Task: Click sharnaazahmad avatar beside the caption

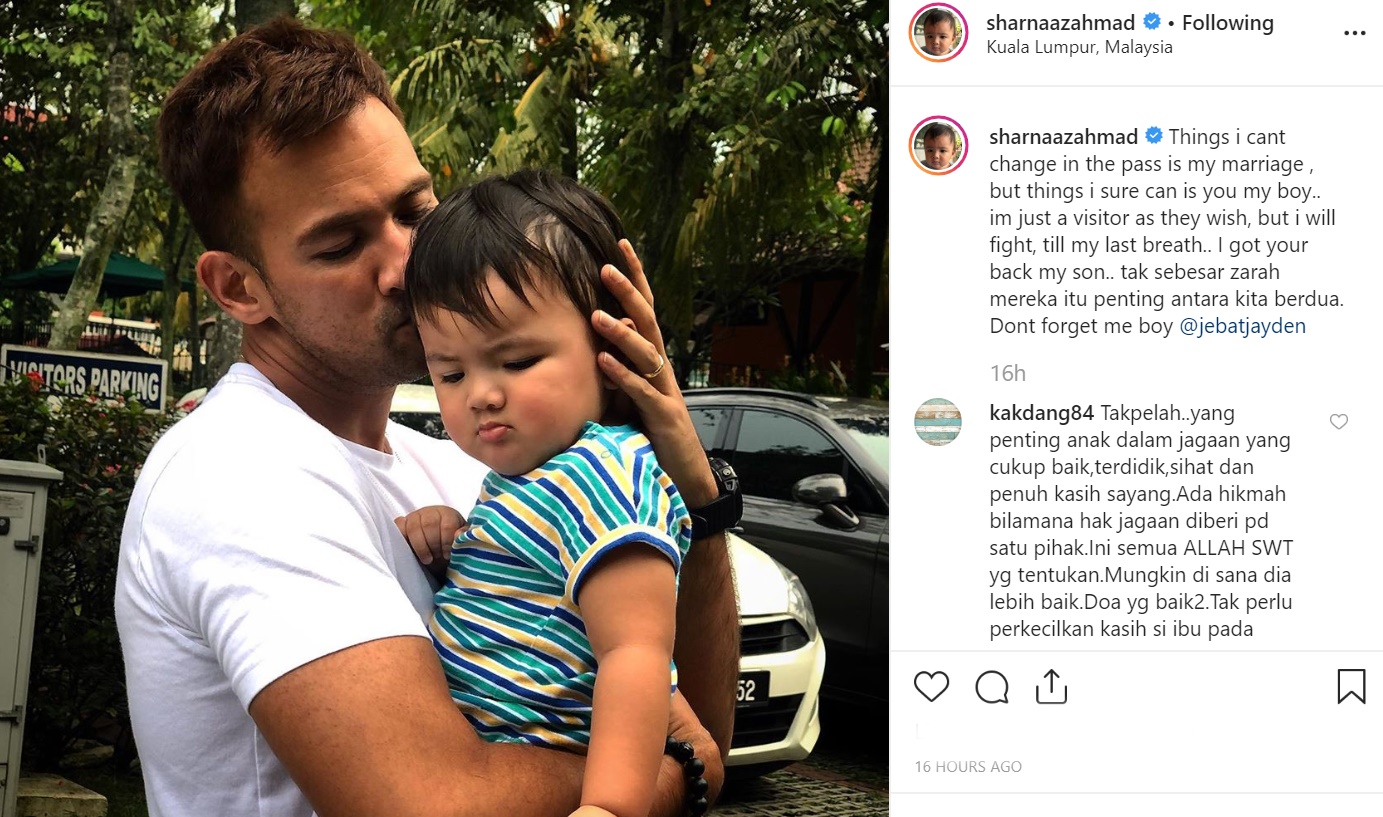Action: [938, 146]
